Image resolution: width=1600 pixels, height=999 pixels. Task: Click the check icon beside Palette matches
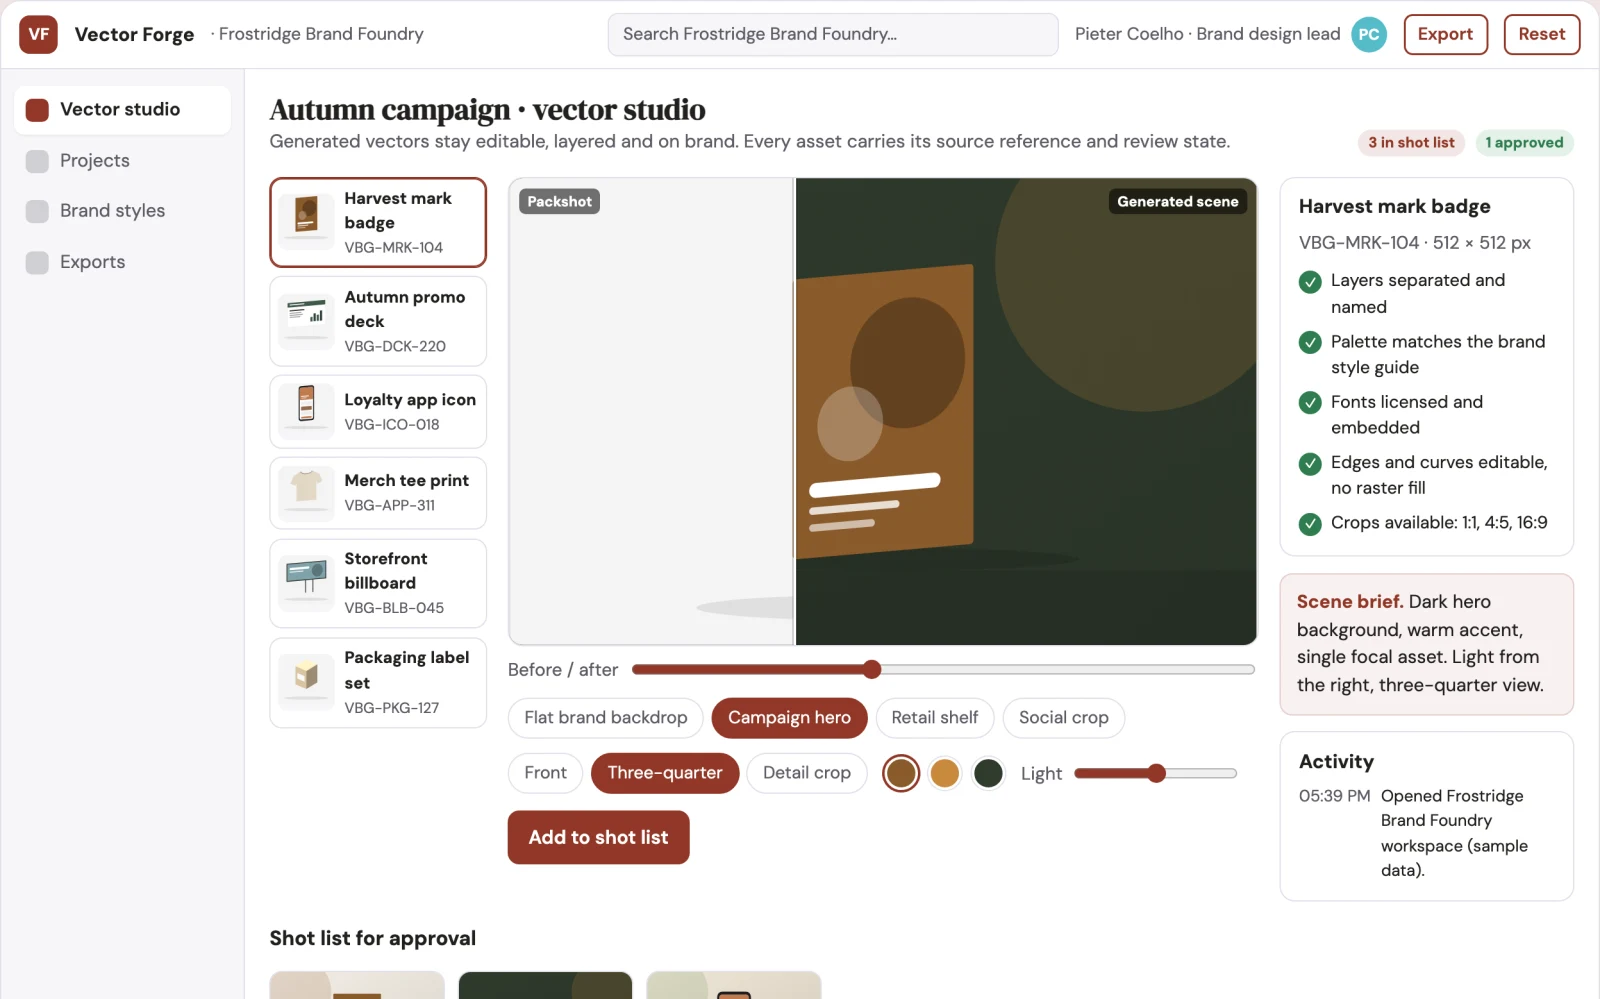[1310, 343]
